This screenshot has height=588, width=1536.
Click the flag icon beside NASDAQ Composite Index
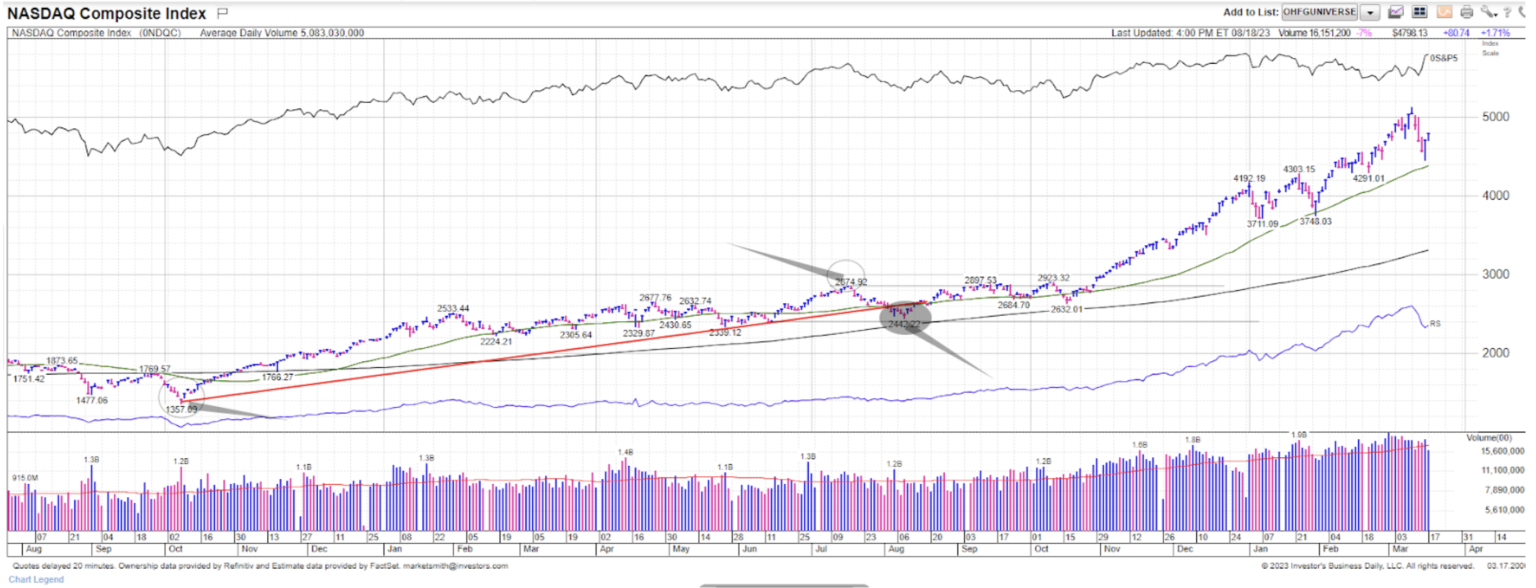point(222,13)
